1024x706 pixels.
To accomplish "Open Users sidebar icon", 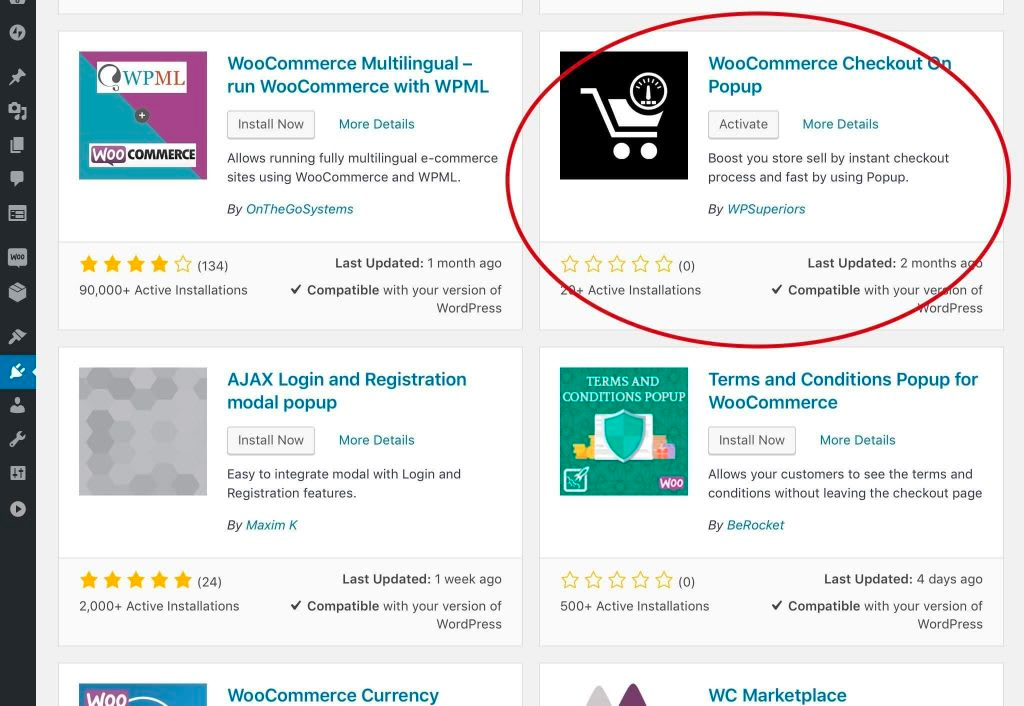I will pyautogui.click(x=18, y=406).
